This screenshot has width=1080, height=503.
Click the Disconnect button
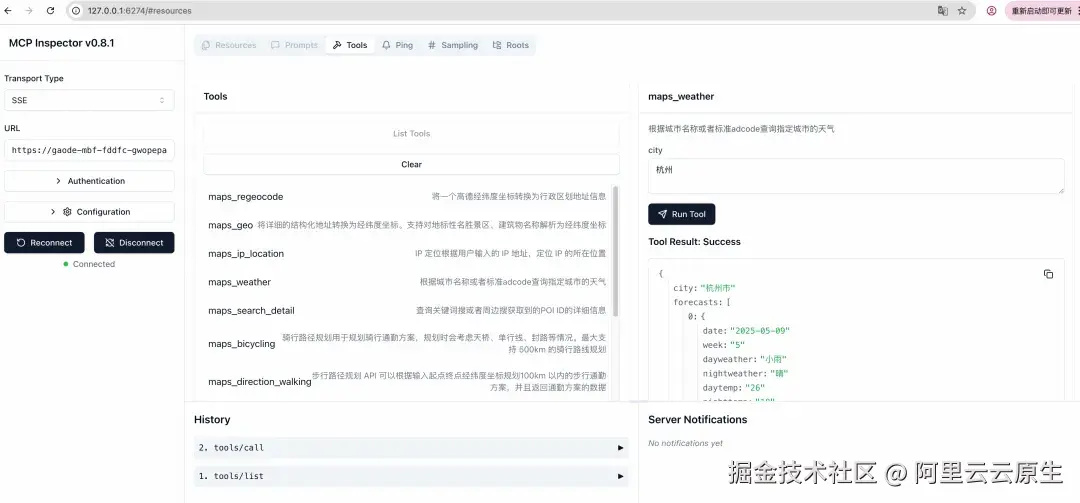(x=134, y=243)
